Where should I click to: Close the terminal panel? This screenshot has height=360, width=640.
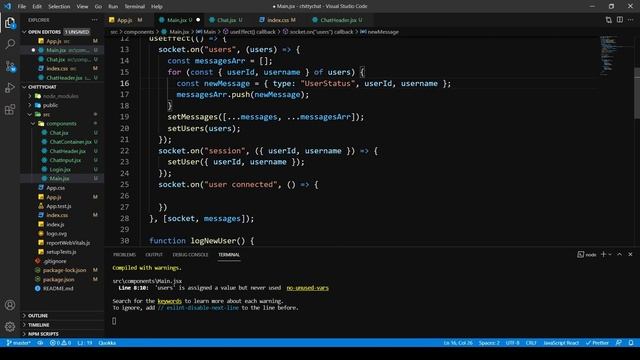630,254
